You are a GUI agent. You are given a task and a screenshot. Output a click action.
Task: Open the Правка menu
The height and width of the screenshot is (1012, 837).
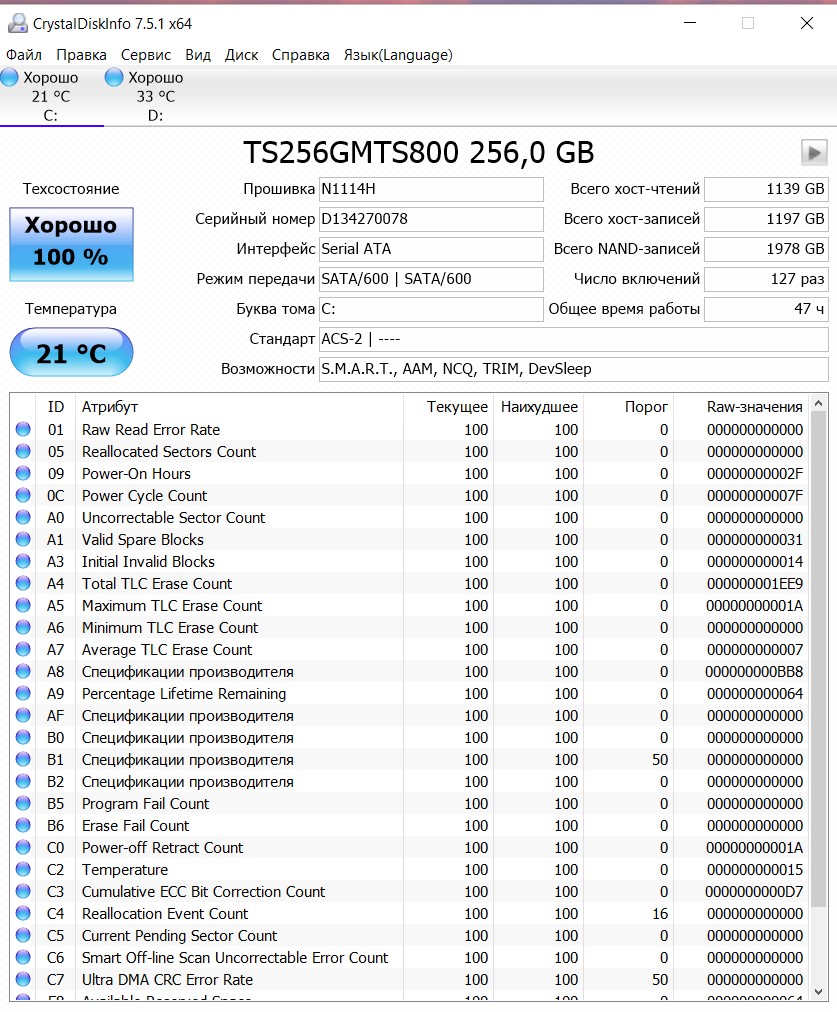pyautogui.click(x=81, y=55)
